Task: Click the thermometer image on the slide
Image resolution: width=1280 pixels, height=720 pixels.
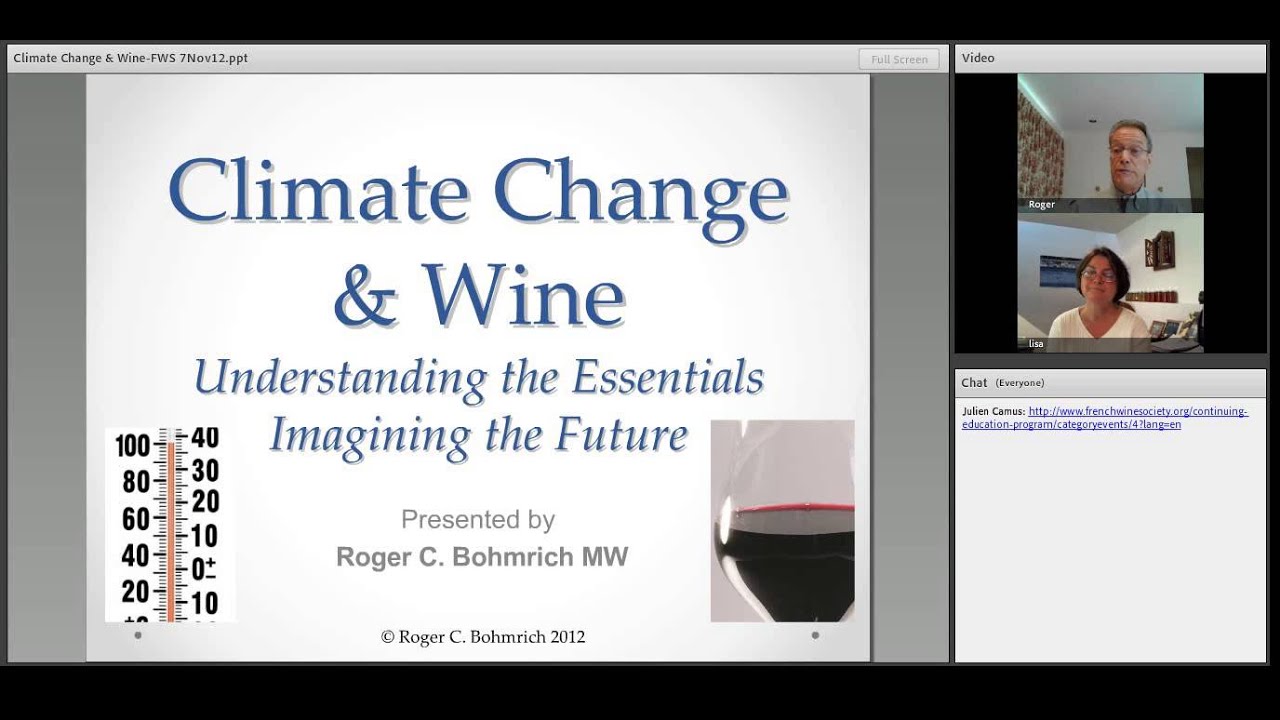Action: tap(170, 524)
